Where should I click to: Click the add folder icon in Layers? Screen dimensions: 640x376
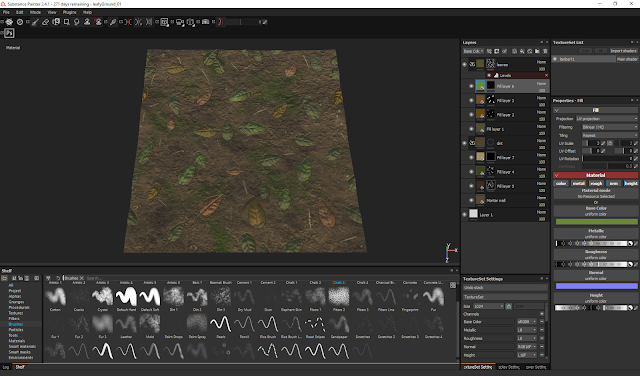(537, 51)
